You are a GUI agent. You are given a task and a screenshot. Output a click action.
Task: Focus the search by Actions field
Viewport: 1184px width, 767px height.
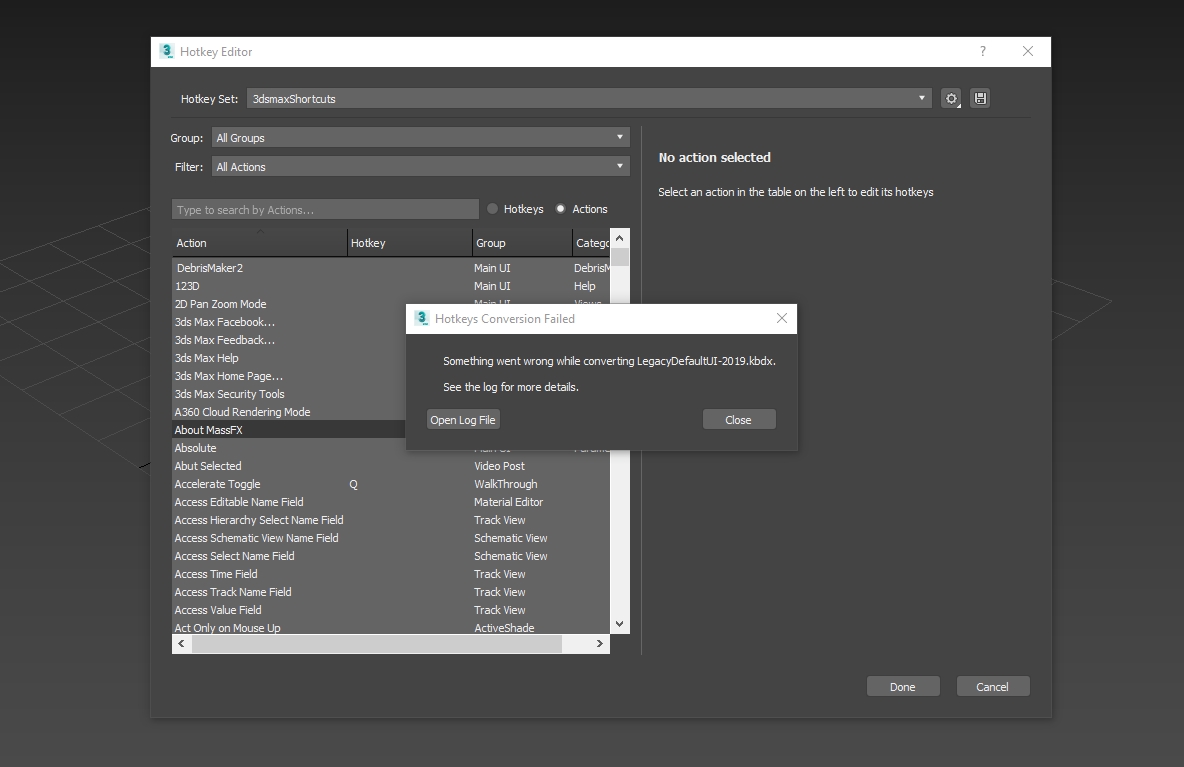325,209
